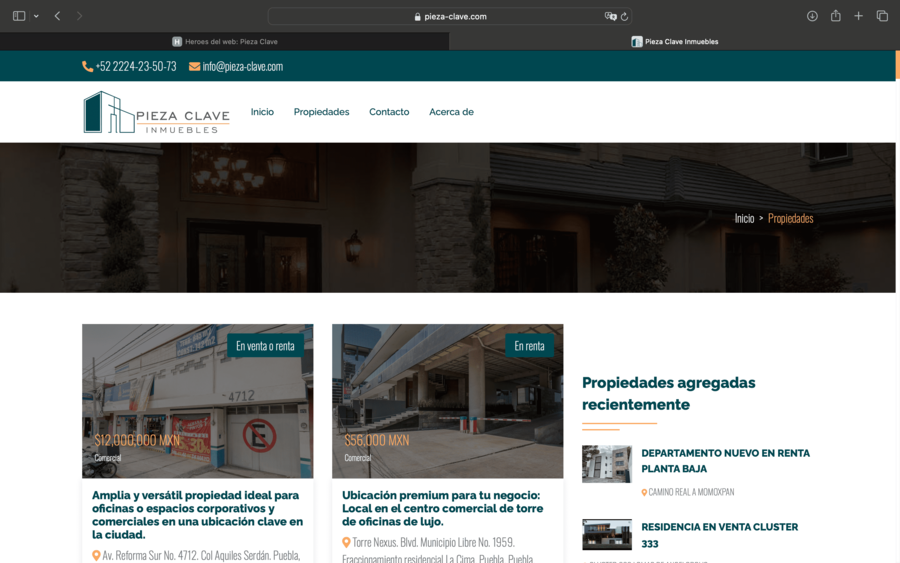Click the translate icon in address bar
Viewport: 900px width, 563px height.
click(x=610, y=17)
